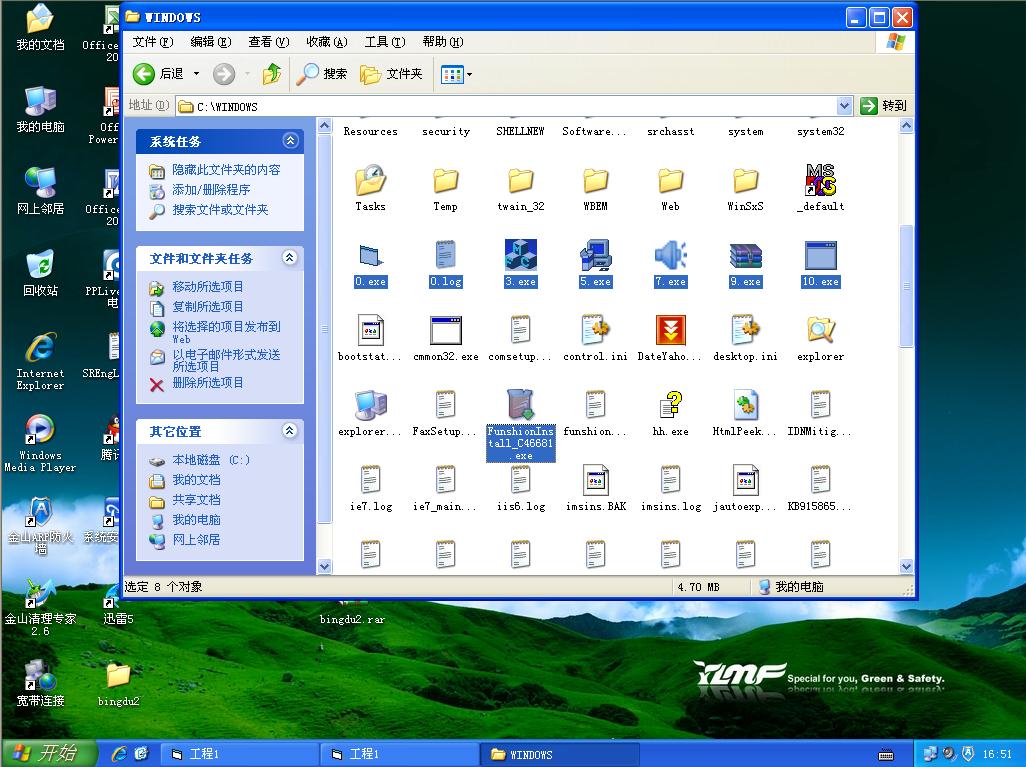Select the Tasks folder icon

point(370,182)
